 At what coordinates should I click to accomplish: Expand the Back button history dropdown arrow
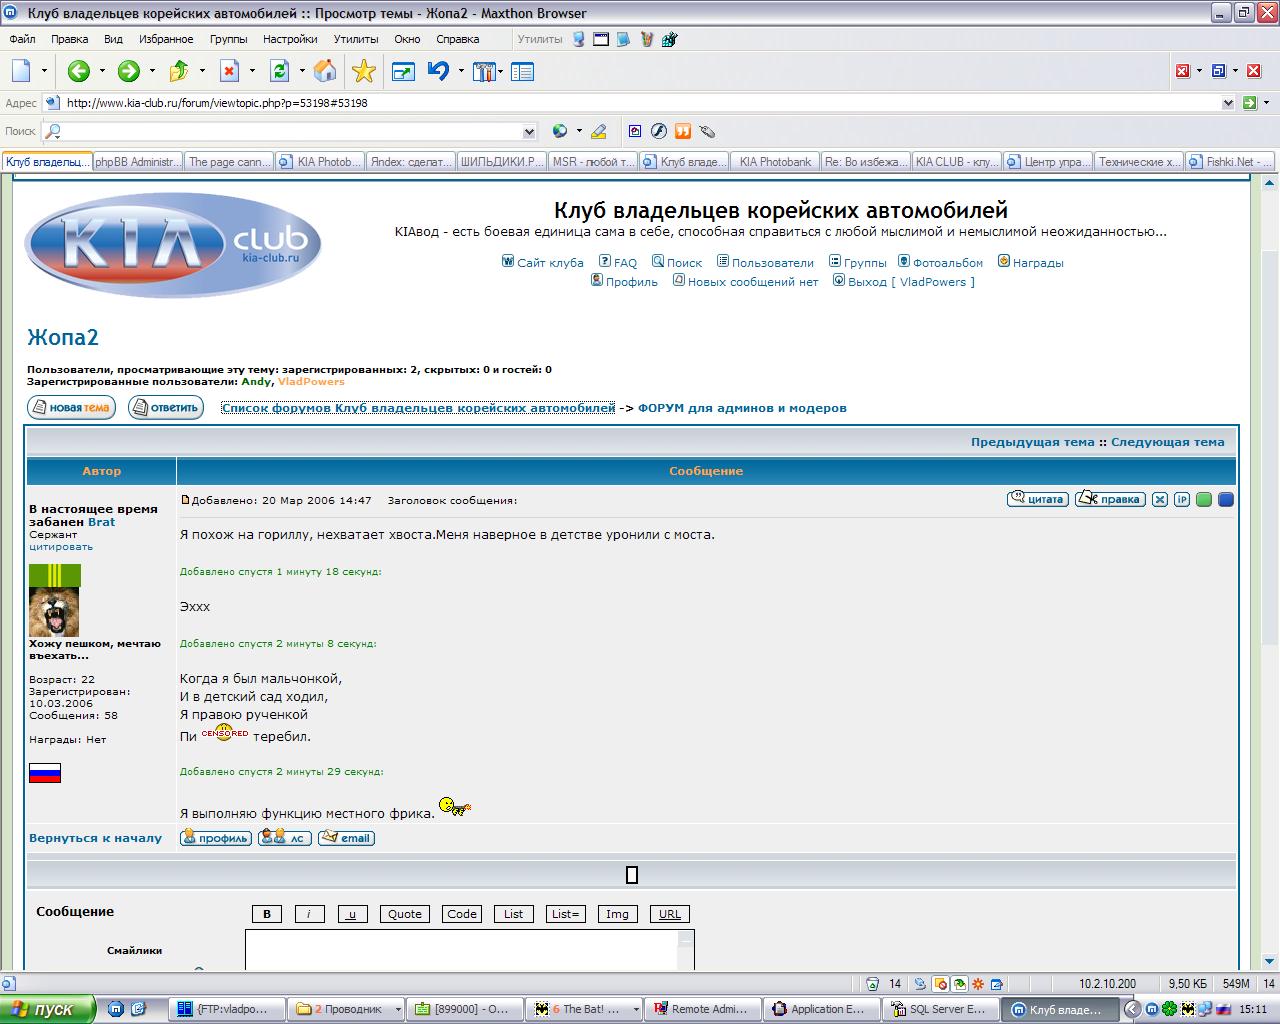(x=102, y=71)
